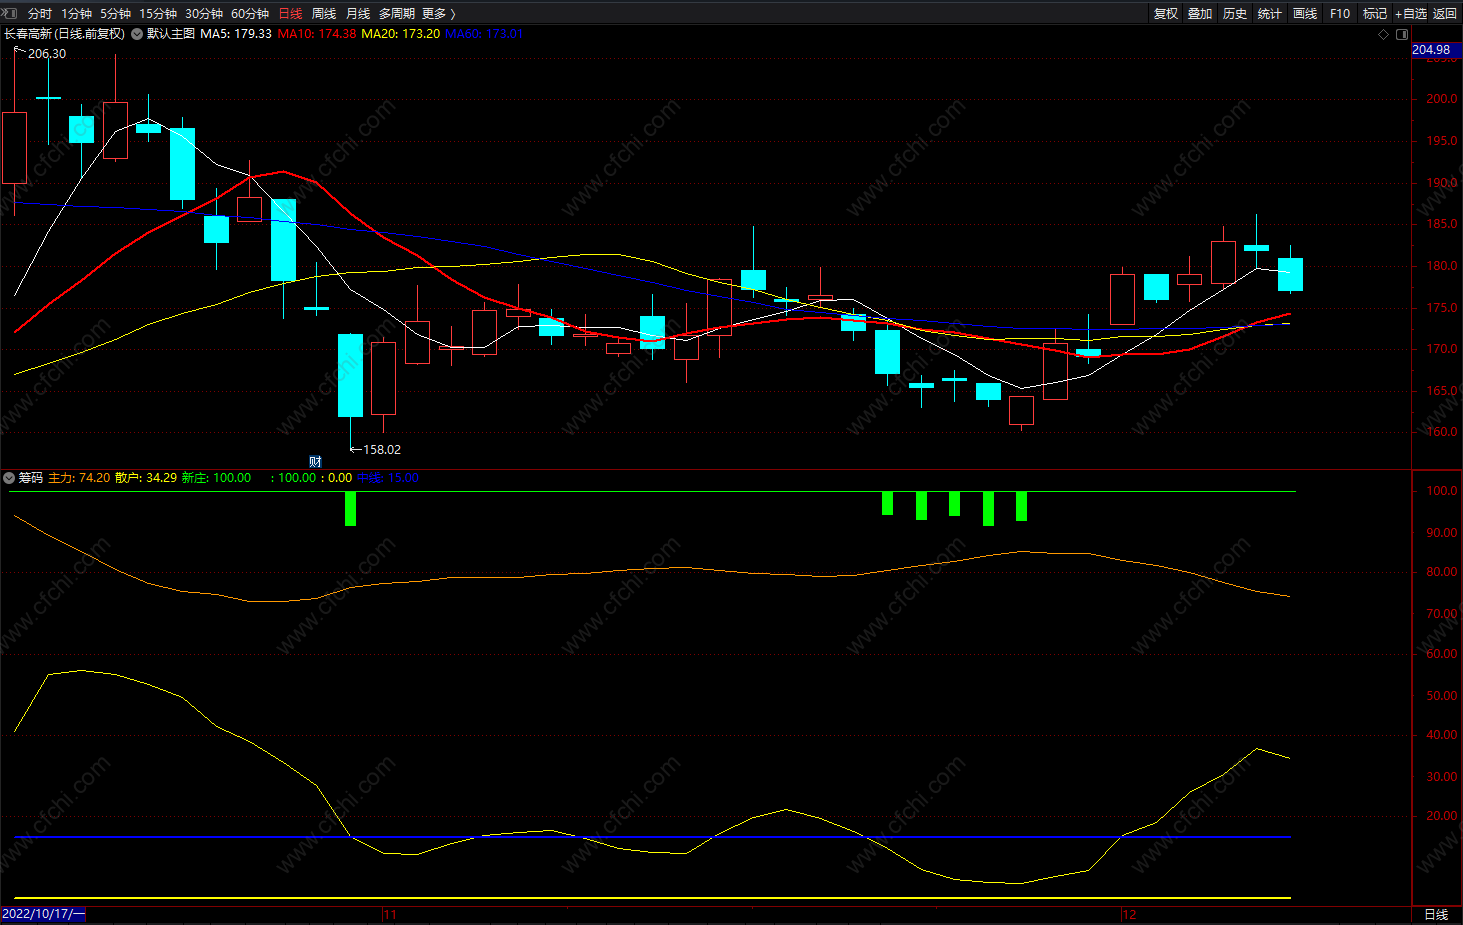Expand the 更多 periods menu
The width and height of the screenshot is (1463, 925).
pyautogui.click(x=439, y=14)
